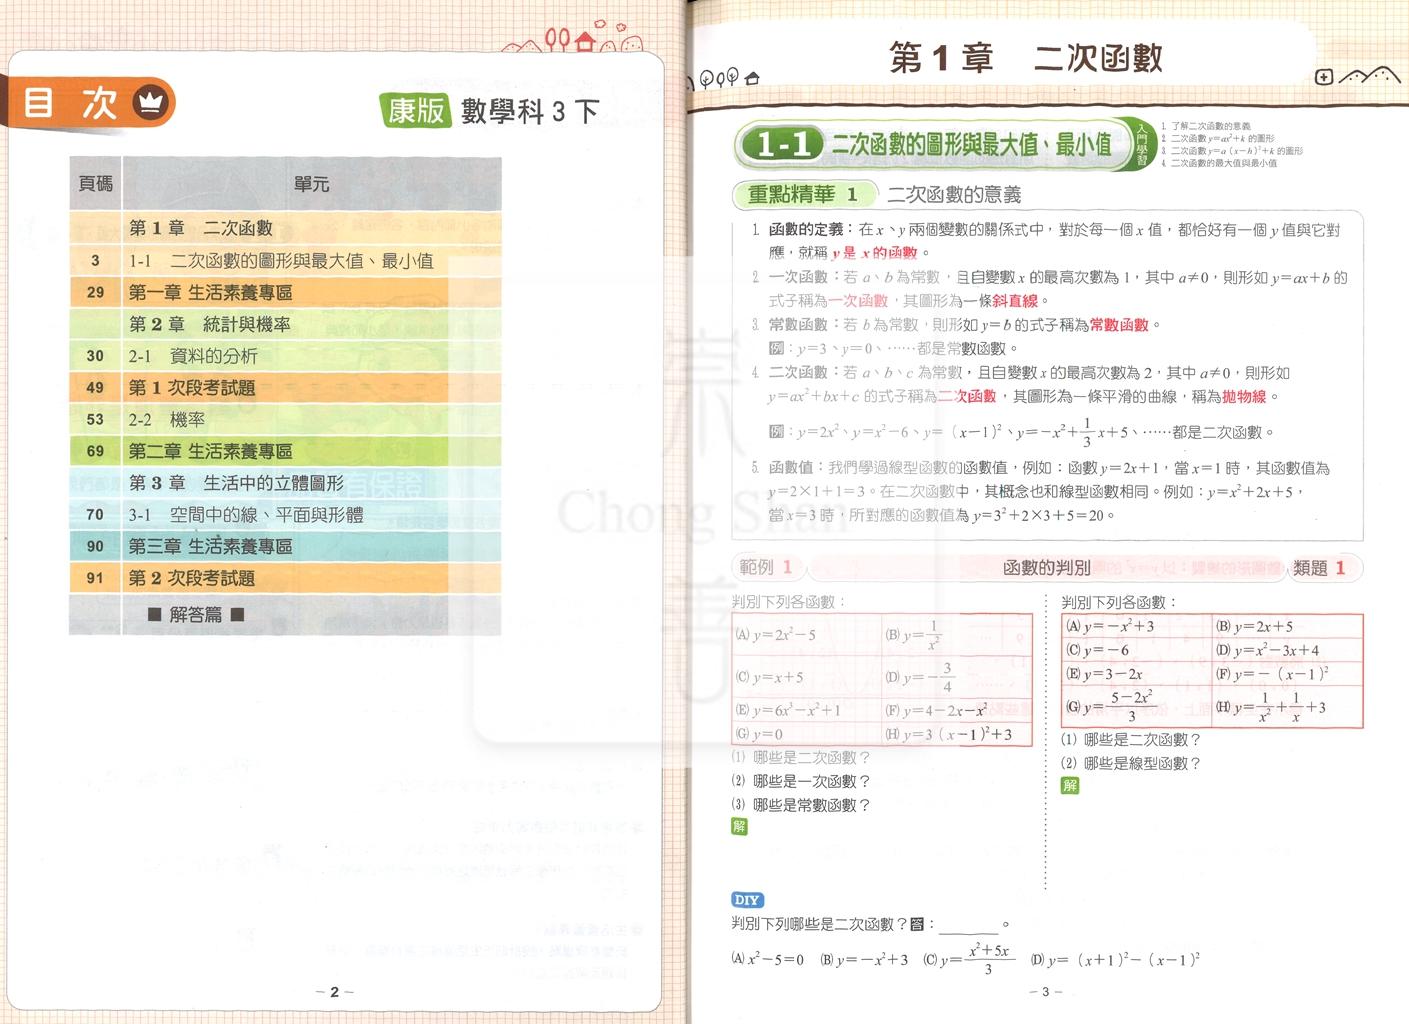Click the blue DIY badge
This screenshot has width=1409, height=1024.
(x=747, y=900)
